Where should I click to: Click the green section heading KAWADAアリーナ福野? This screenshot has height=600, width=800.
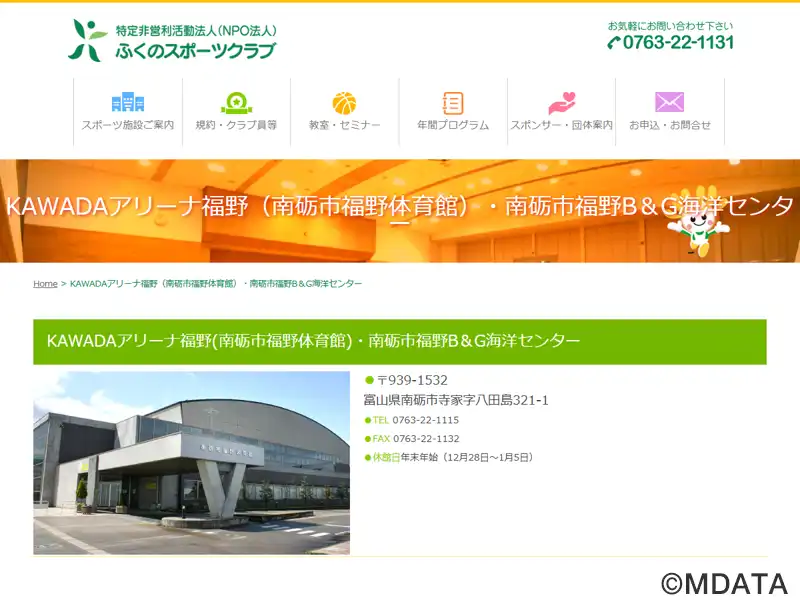313,341
